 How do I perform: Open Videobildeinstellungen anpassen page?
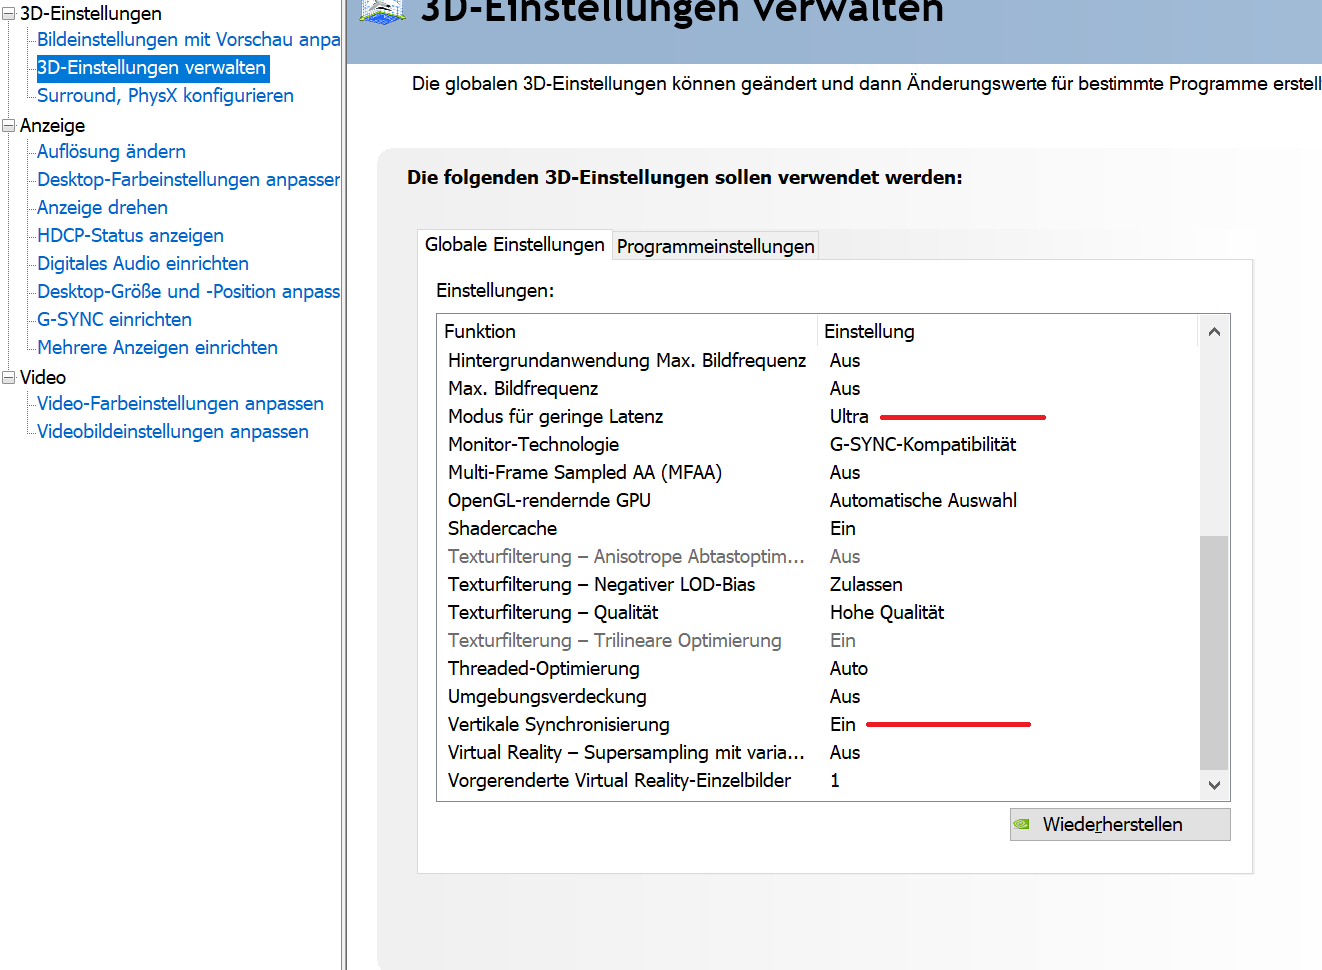[173, 432]
